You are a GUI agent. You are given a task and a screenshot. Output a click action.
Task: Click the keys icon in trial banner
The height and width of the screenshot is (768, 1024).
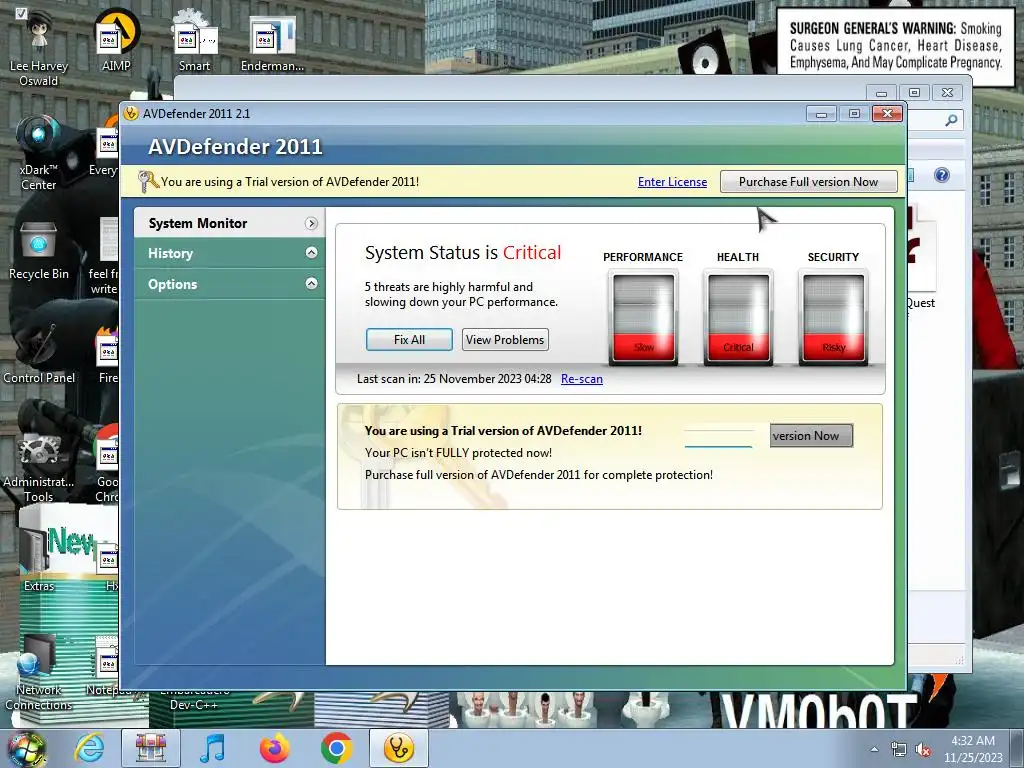[x=148, y=182]
